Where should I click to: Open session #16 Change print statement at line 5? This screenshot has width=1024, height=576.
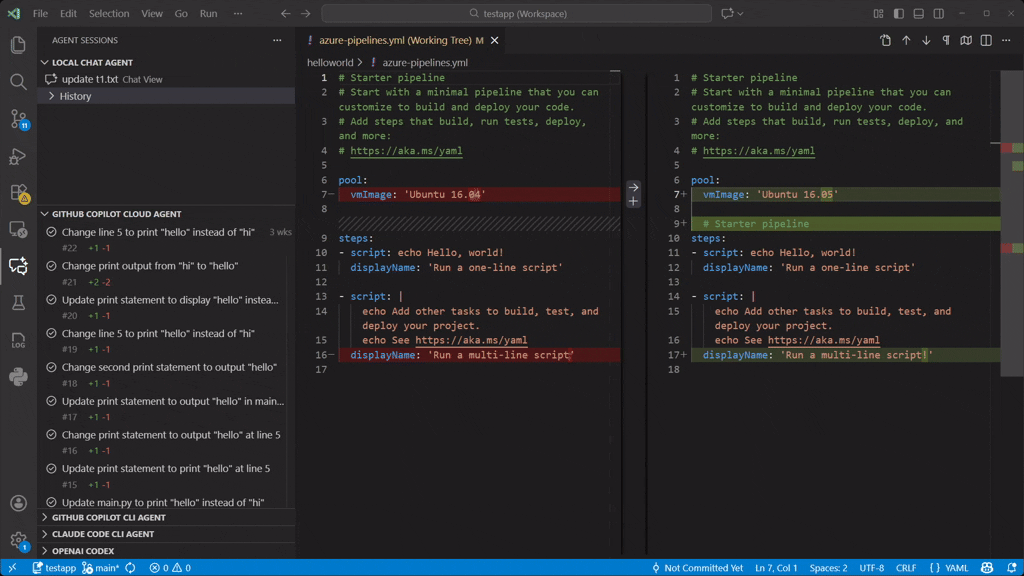[167, 442]
